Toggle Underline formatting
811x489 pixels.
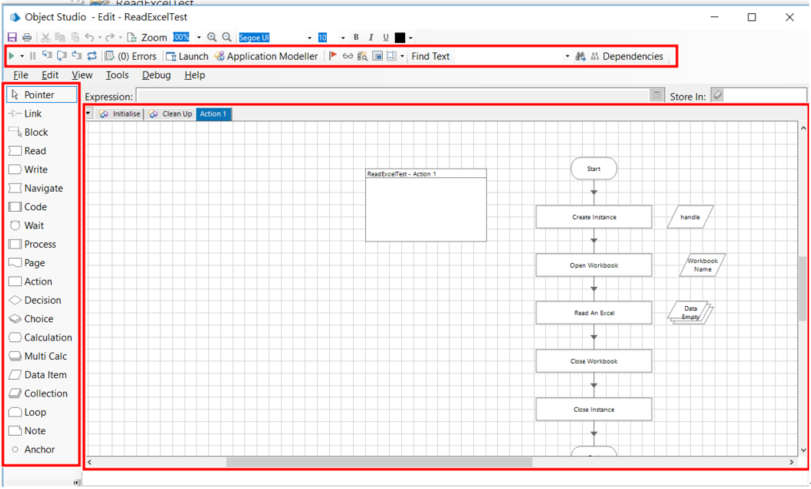coord(385,37)
